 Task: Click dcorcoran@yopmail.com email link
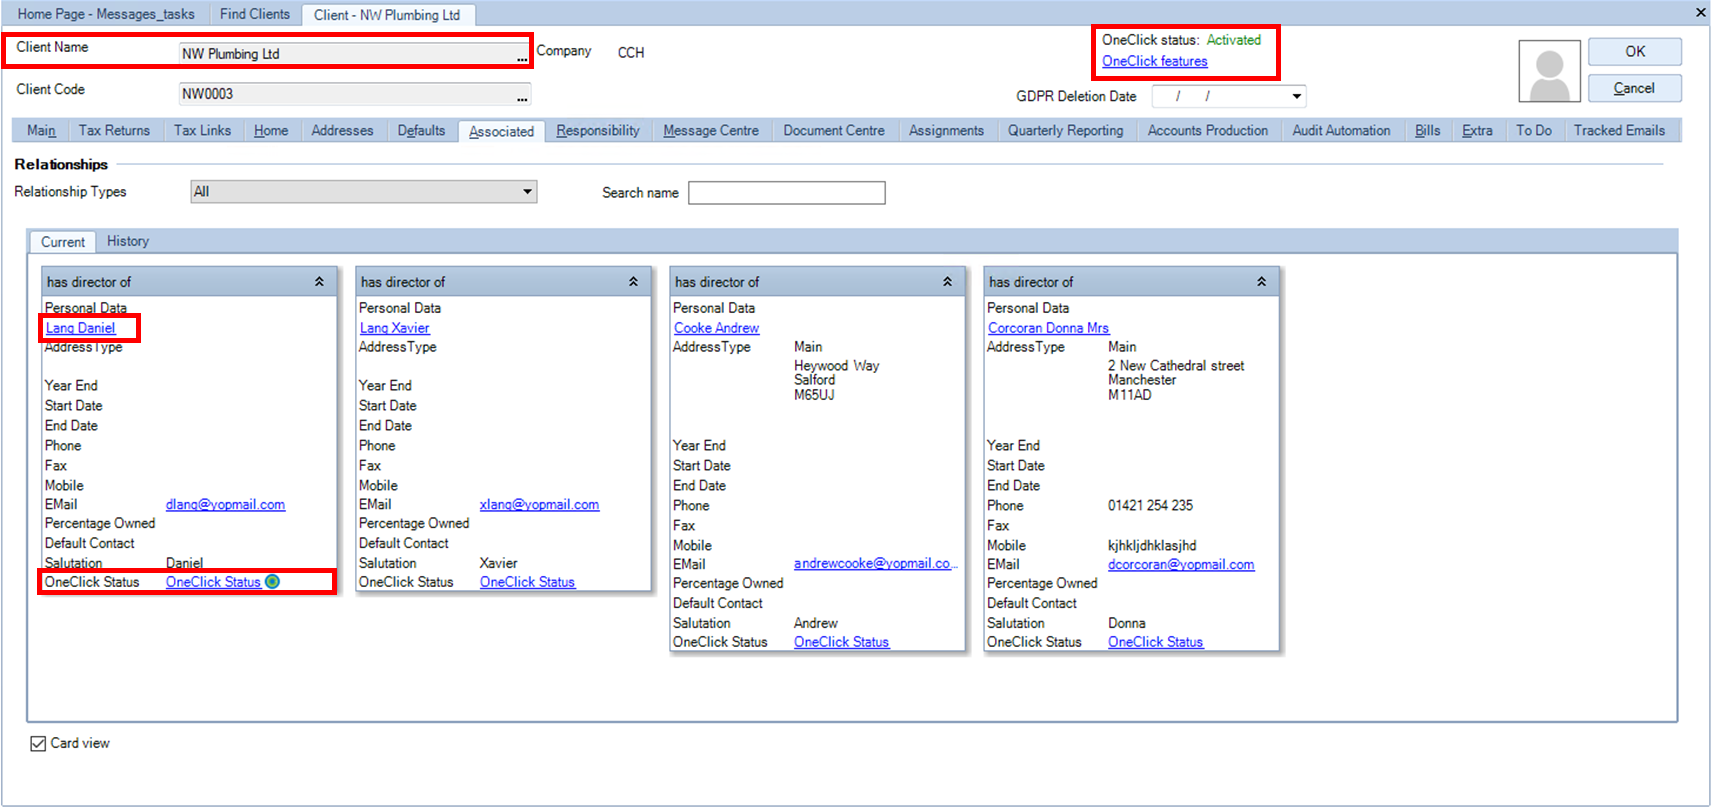coord(1181,565)
